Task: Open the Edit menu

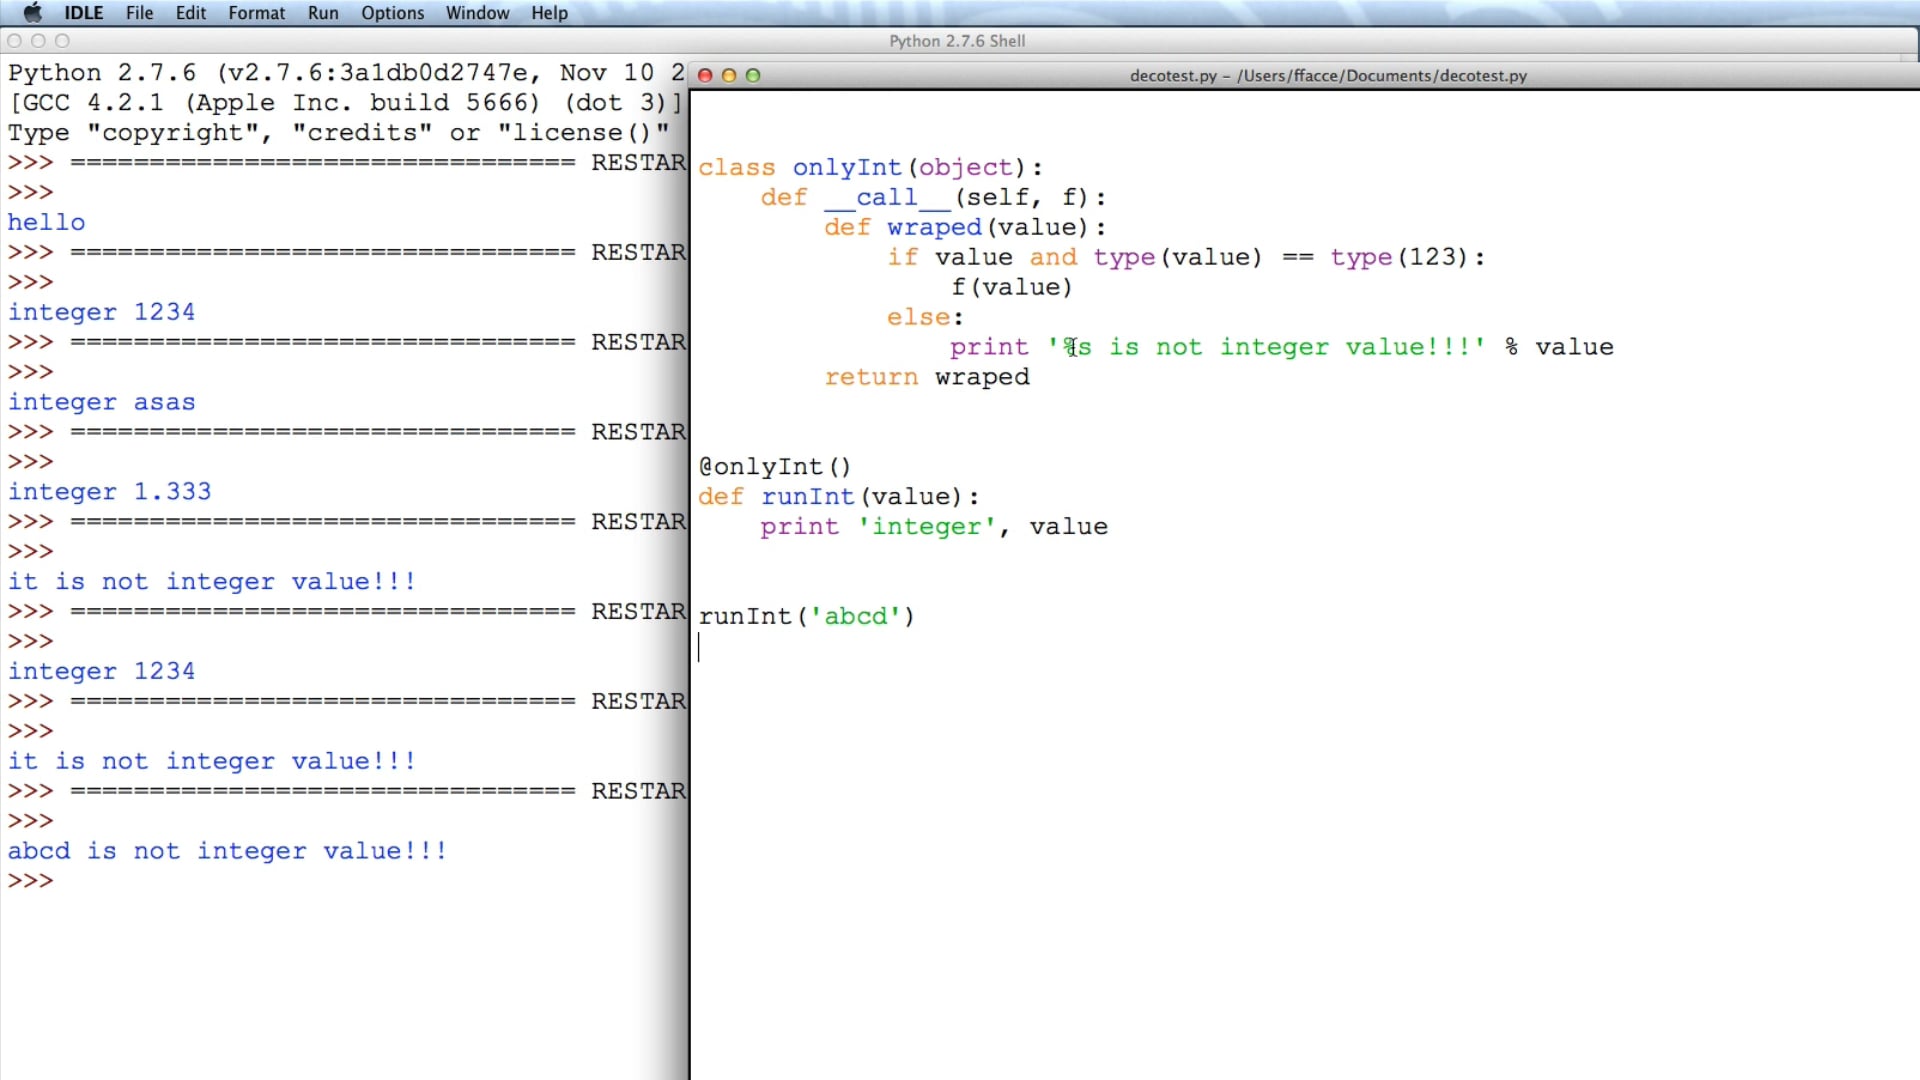Action: (190, 13)
